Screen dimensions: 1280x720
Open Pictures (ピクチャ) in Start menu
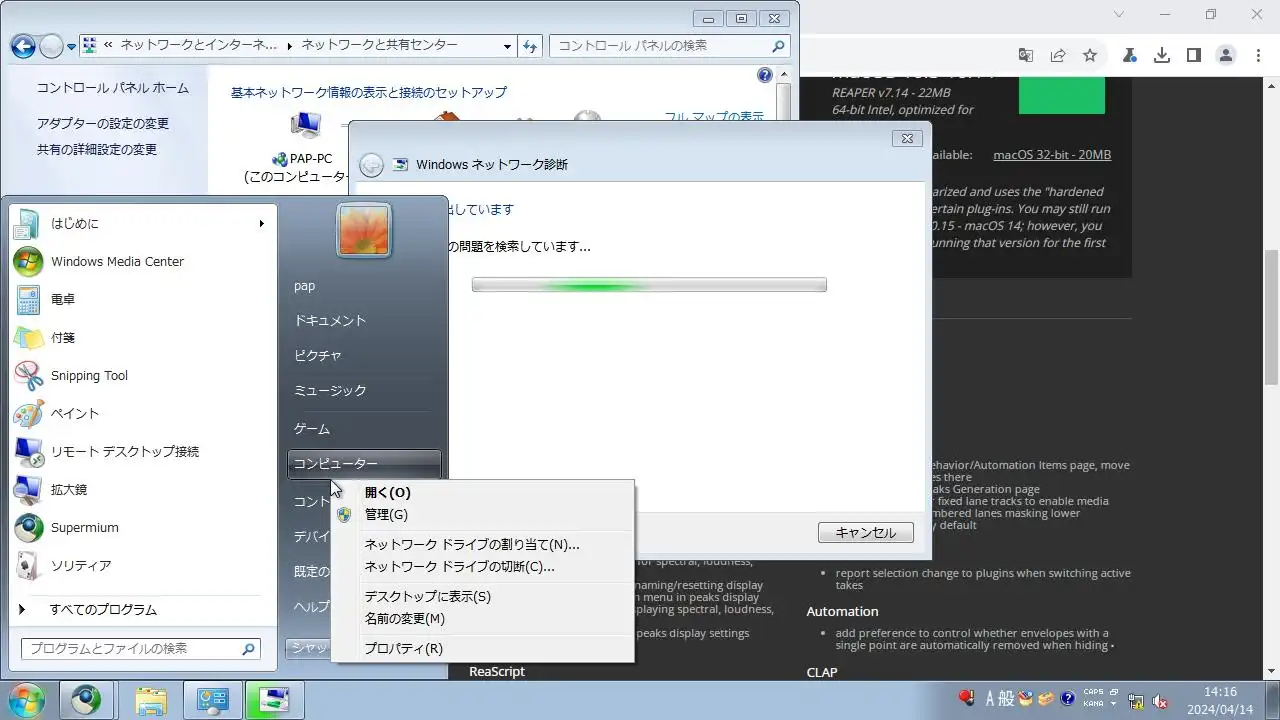(364, 355)
